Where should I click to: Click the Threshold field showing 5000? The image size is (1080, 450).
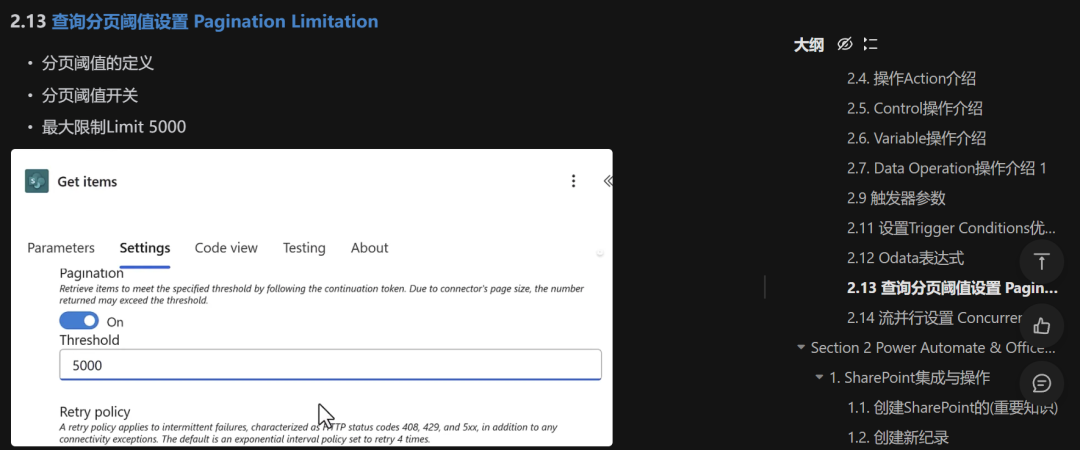tap(331, 365)
